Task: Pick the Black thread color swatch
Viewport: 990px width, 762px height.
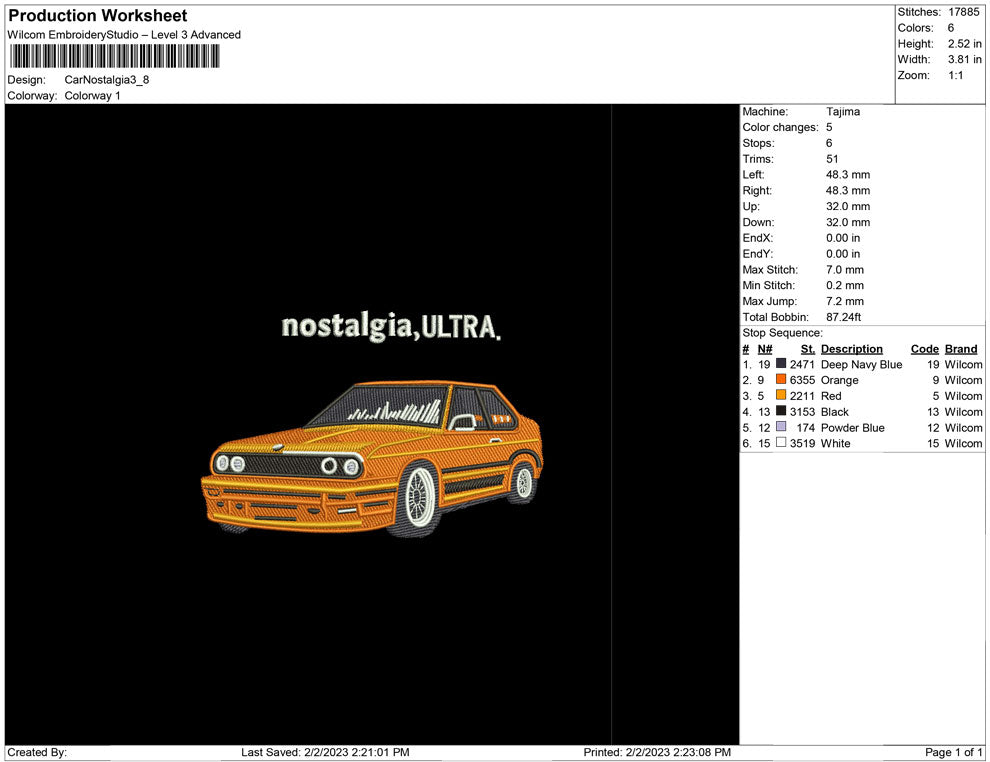Action: click(781, 411)
